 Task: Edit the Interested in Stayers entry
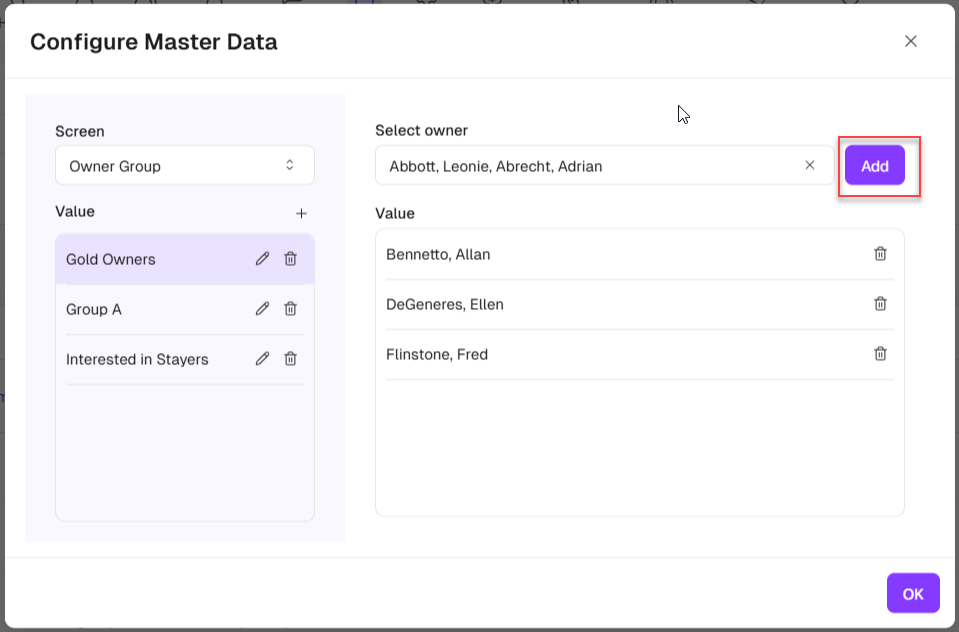click(262, 359)
